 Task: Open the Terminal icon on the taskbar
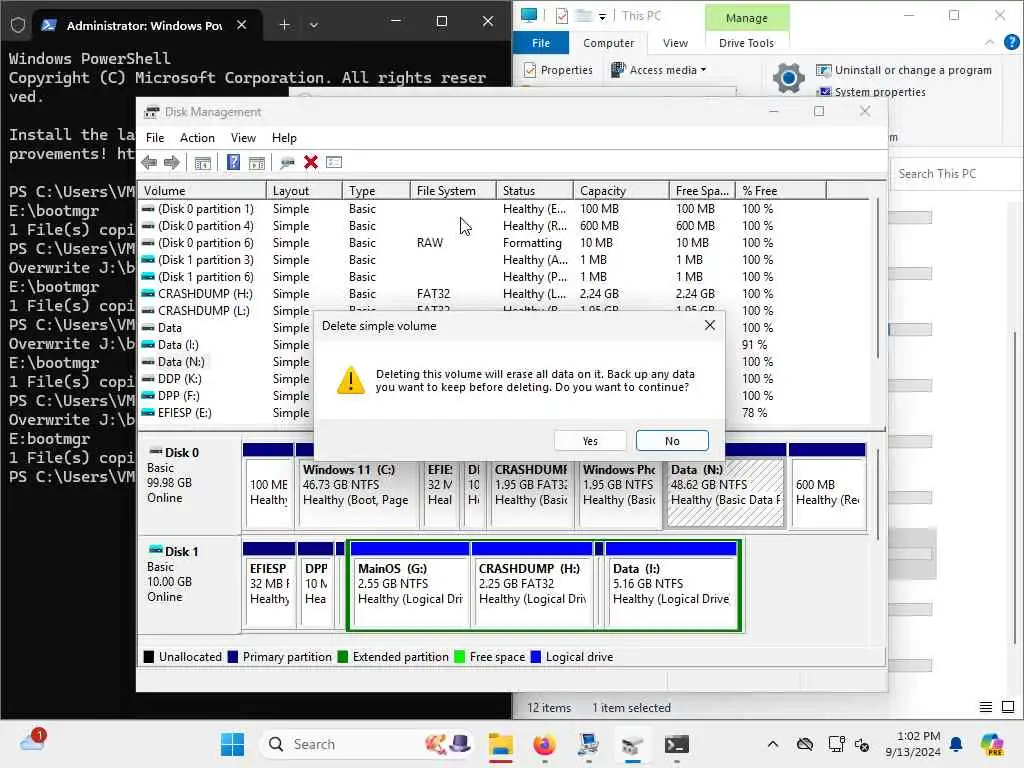pyautogui.click(x=677, y=744)
